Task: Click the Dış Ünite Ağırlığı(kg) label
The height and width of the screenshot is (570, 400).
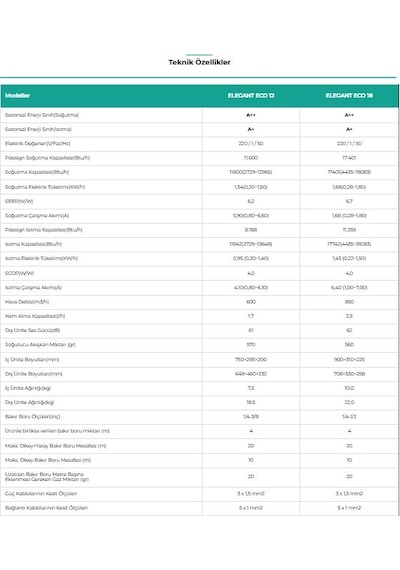Action: (29, 402)
